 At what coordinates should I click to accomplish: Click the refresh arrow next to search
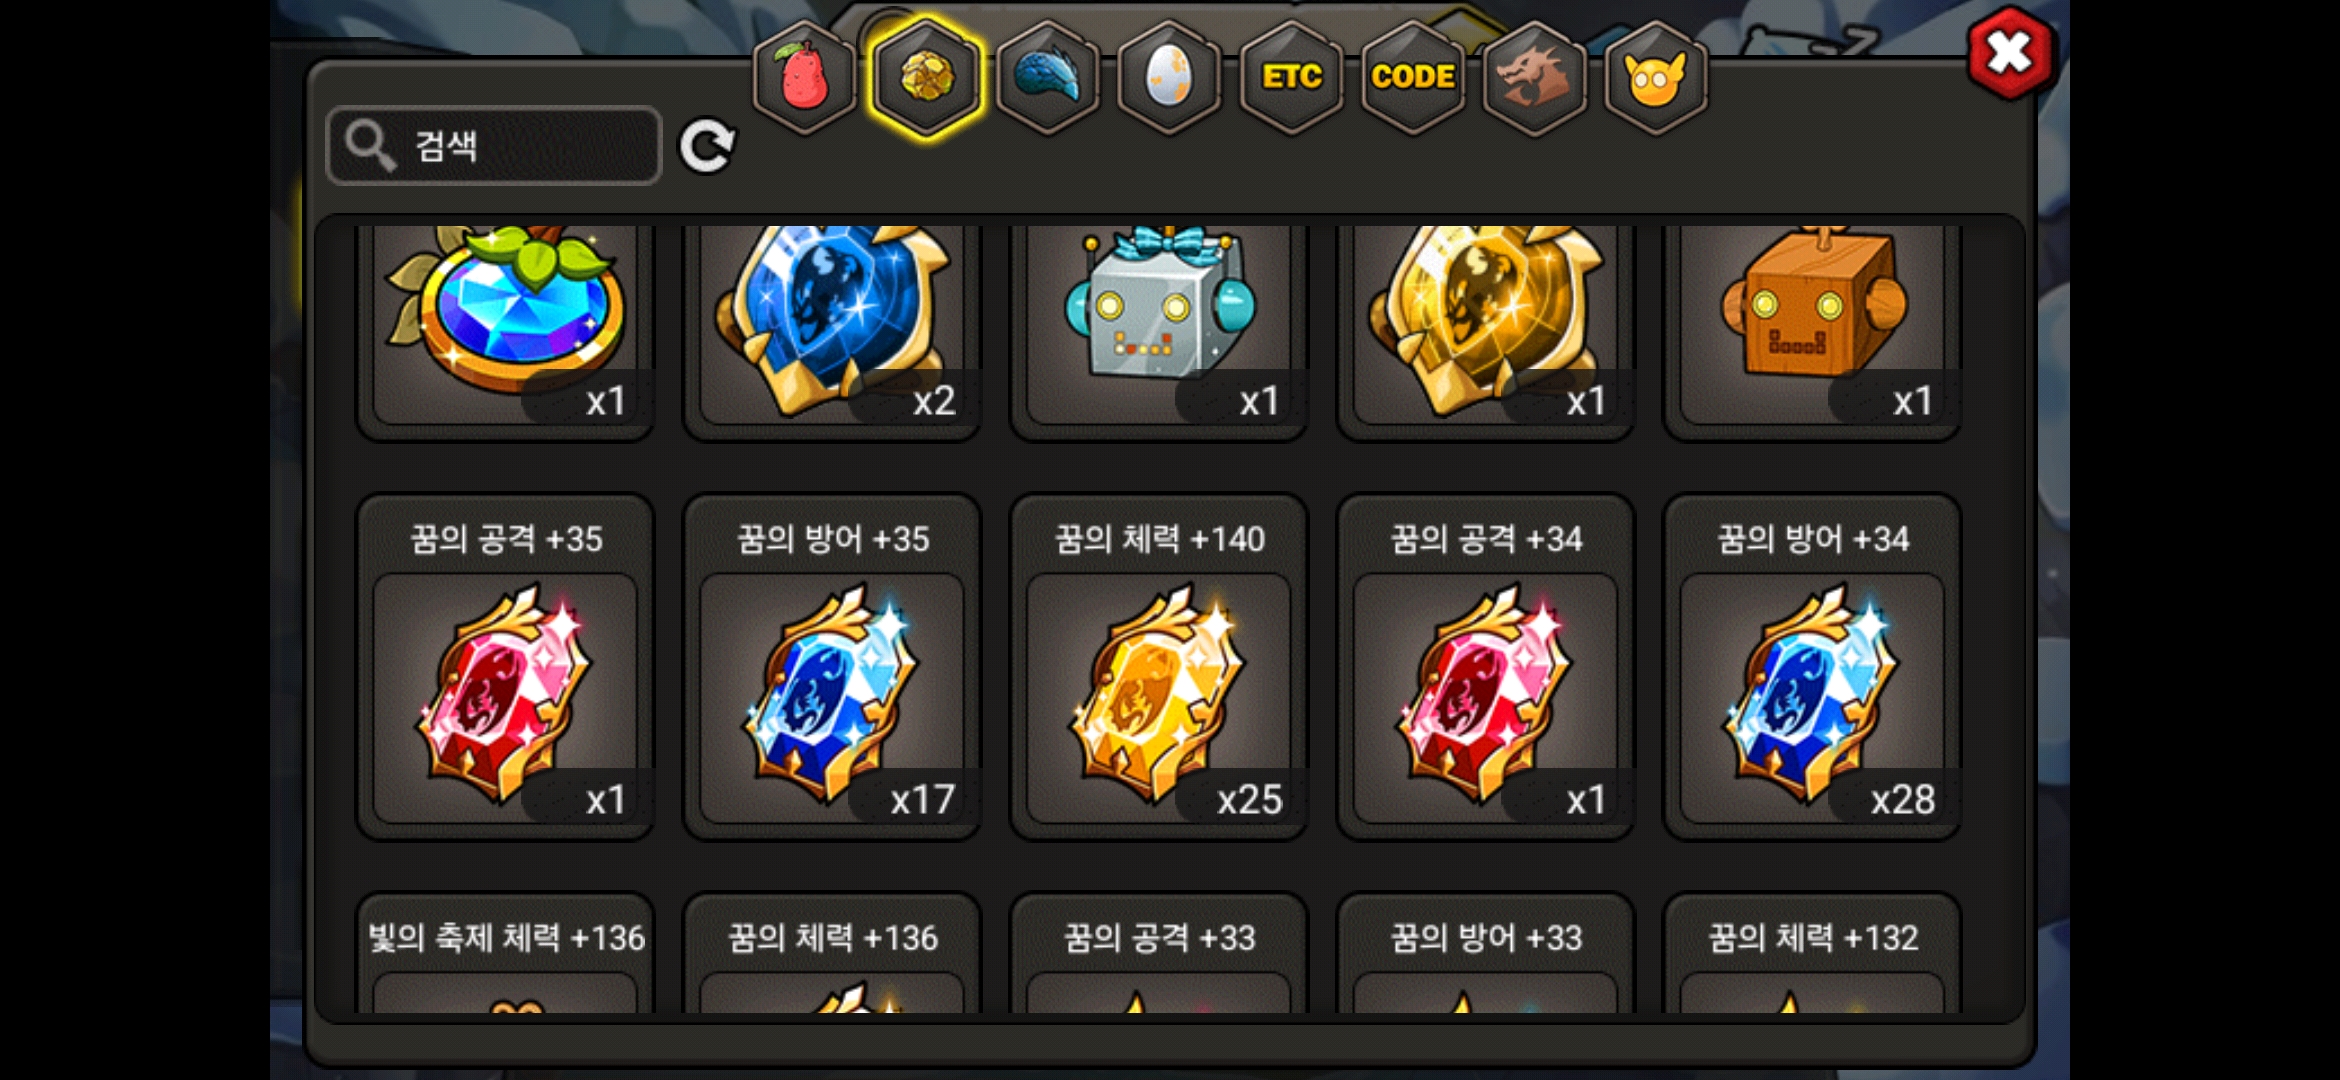(707, 147)
